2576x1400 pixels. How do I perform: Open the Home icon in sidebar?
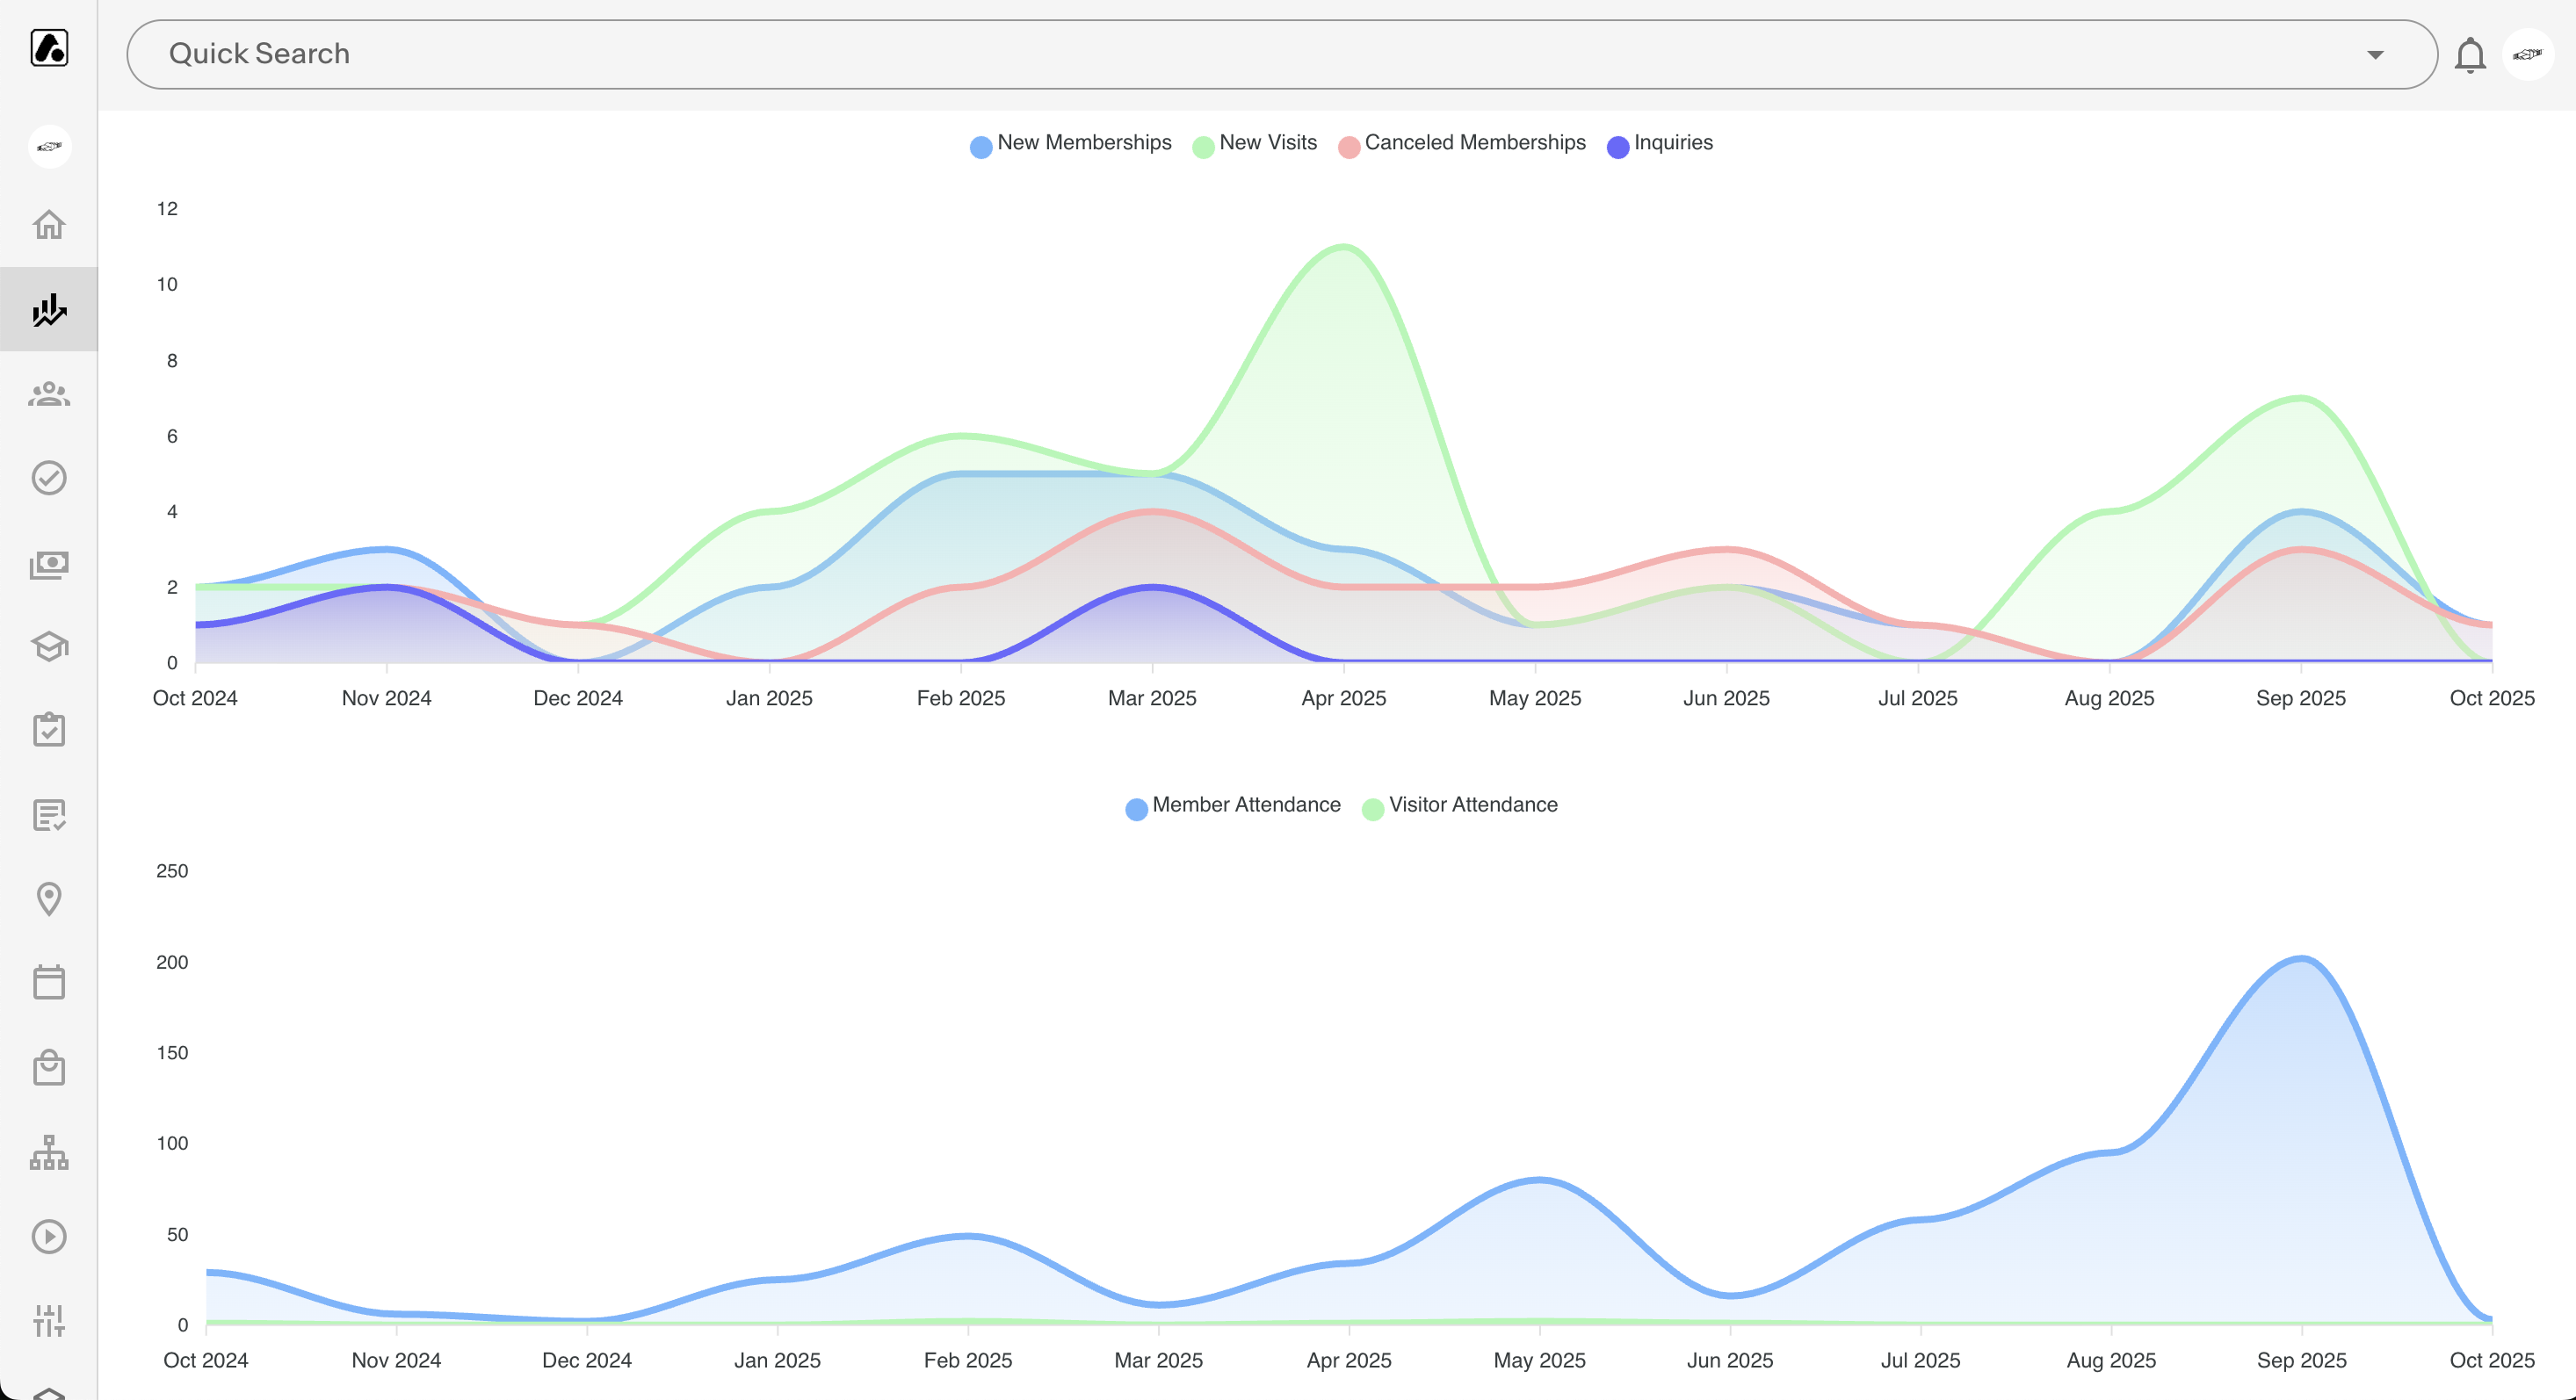coord(48,224)
